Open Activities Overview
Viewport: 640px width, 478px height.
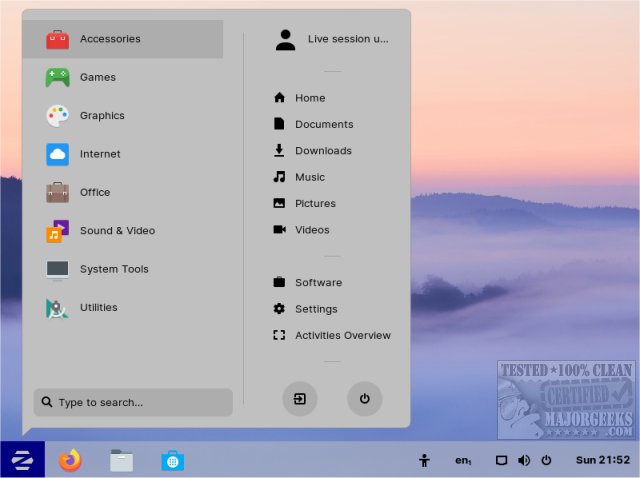coord(331,335)
